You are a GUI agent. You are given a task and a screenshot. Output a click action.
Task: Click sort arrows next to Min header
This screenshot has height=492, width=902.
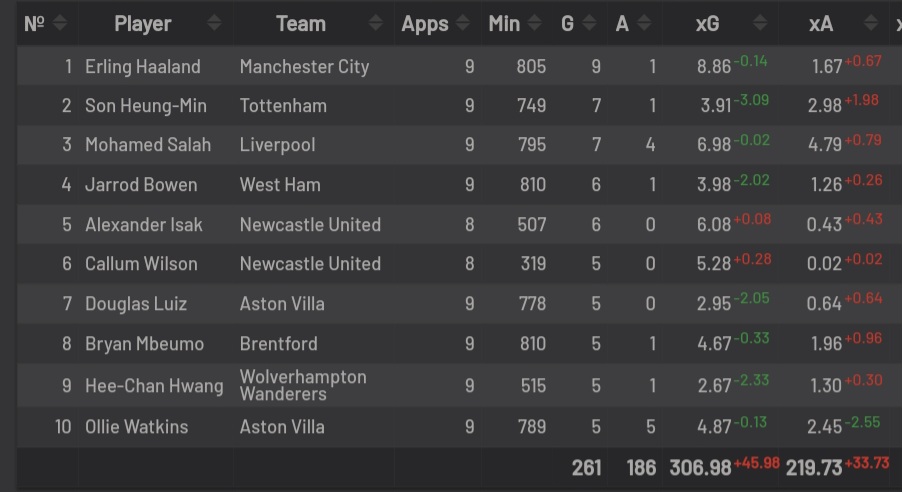[x=534, y=23]
